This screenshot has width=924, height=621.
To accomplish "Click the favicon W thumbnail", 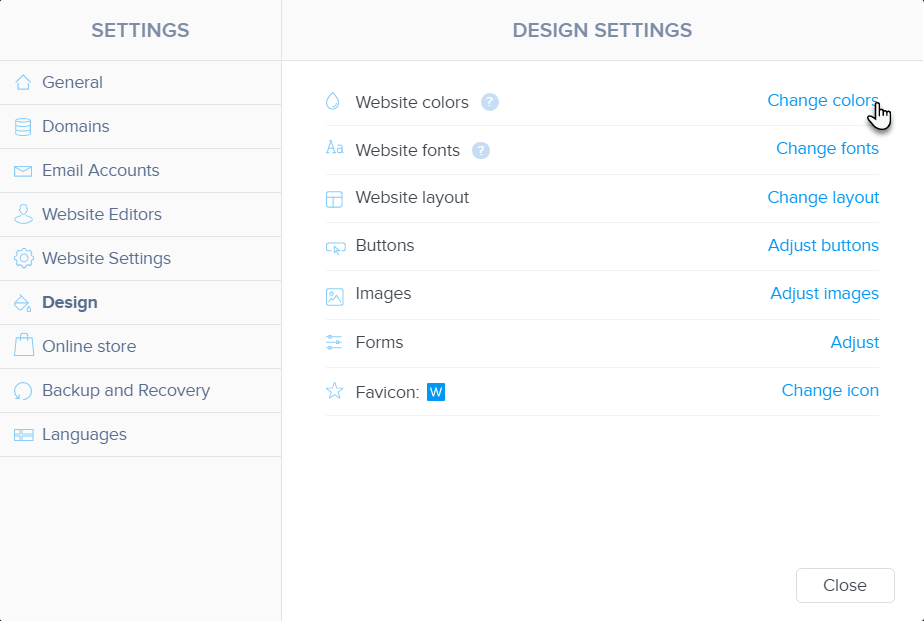I will (x=436, y=392).
